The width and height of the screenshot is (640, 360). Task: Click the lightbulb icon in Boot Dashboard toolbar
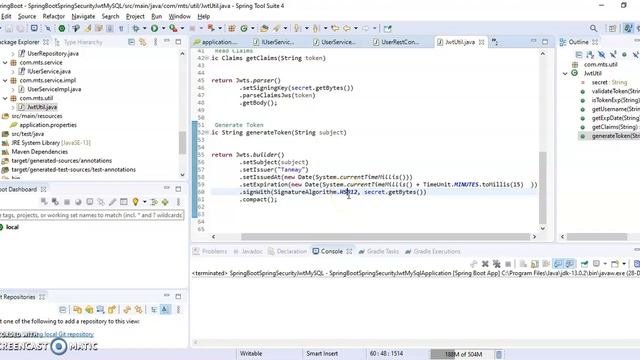pos(135,202)
